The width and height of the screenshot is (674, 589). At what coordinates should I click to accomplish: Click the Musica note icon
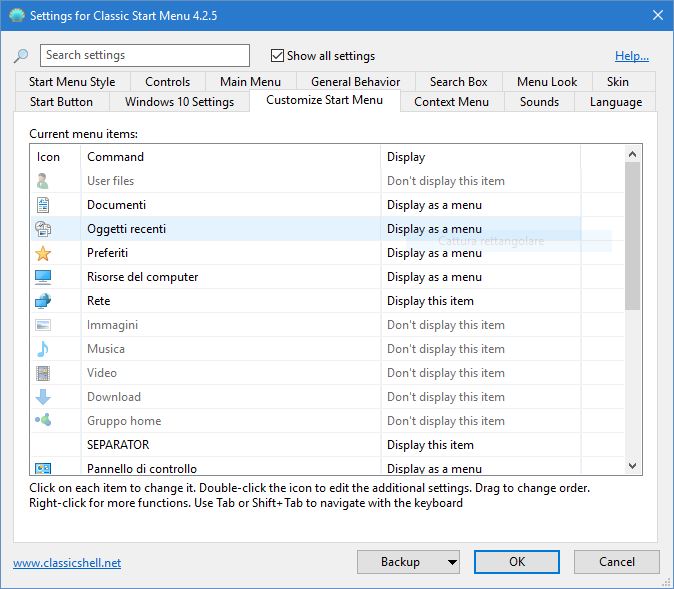point(43,349)
